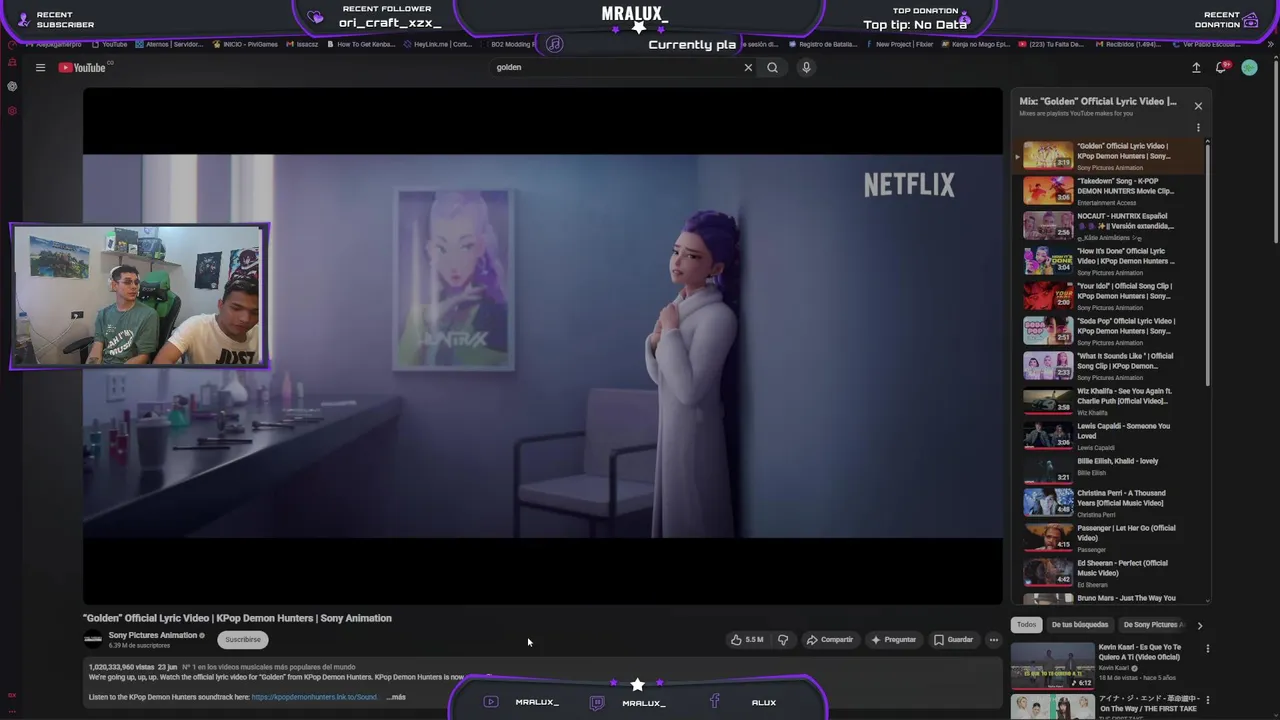The width and height of the screenshot is (1280, 720).
Task: Open the INICIO - PiviGames bookmark
Action: coord(244,44)
